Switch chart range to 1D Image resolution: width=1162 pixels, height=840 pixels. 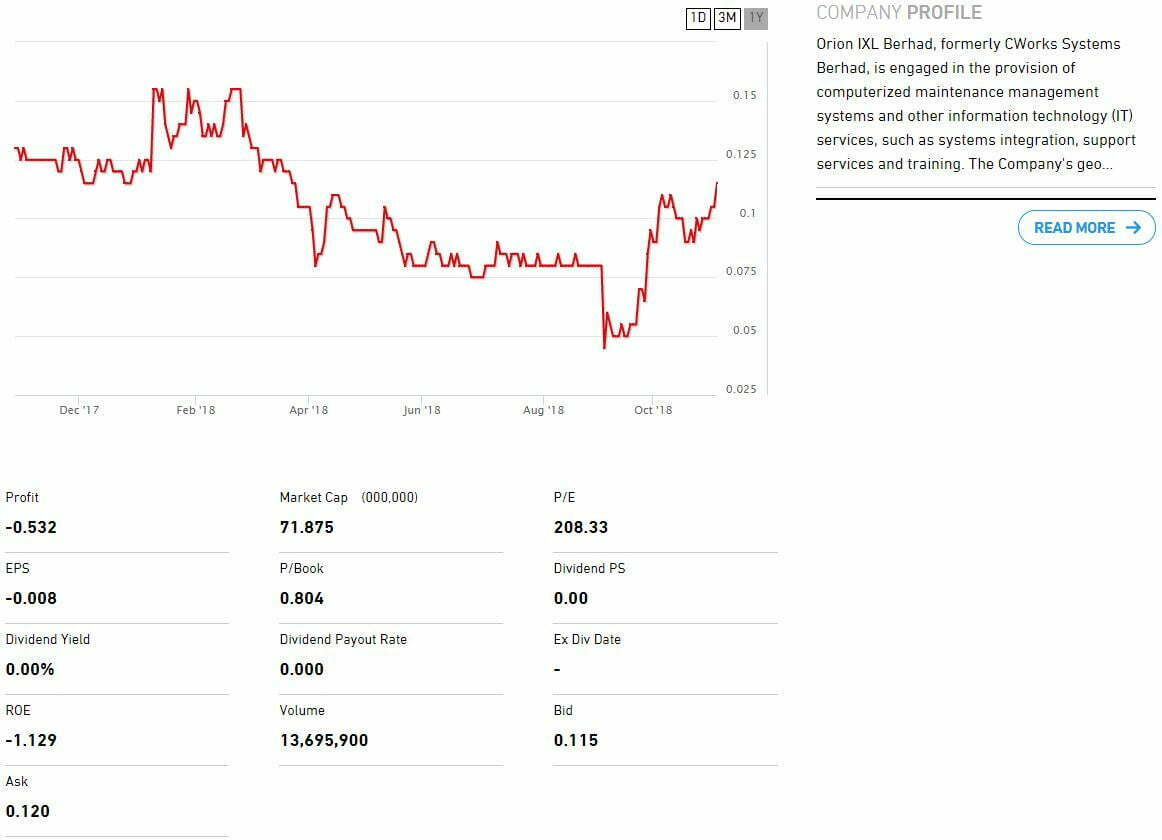pos(698,18)
